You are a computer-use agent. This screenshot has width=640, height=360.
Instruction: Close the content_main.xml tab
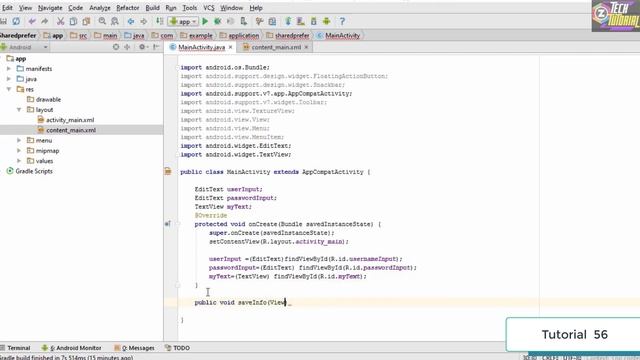pos(306,47)
